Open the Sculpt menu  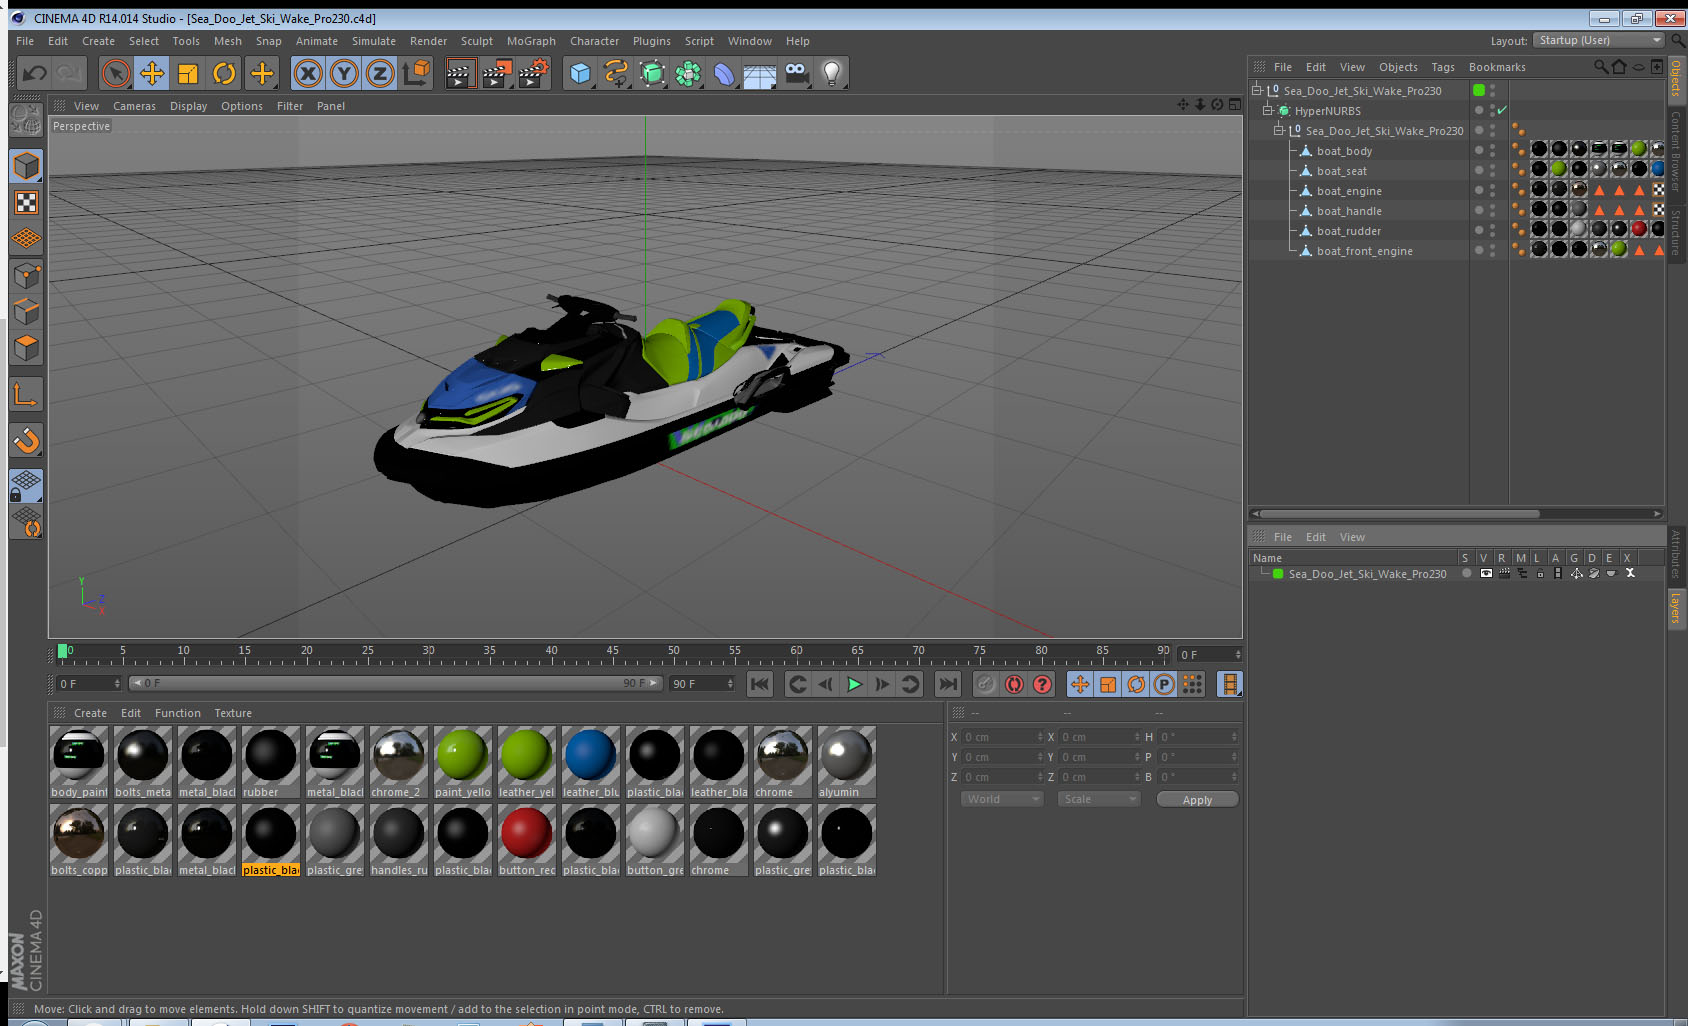[477, 41]
